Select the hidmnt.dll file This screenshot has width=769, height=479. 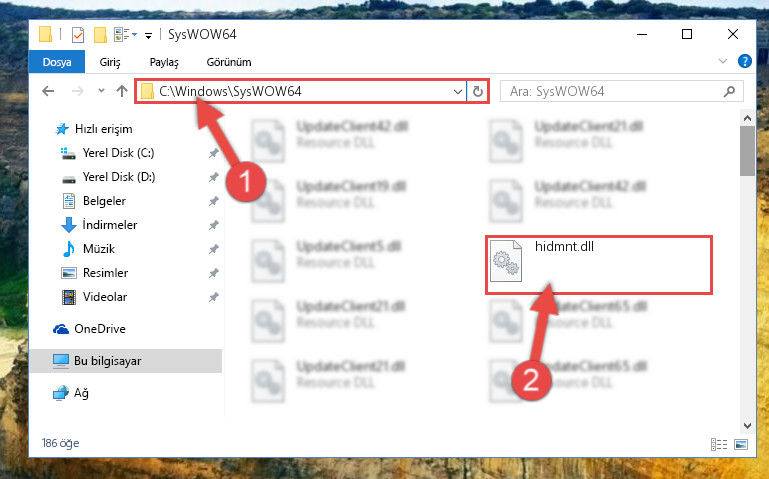599,265
